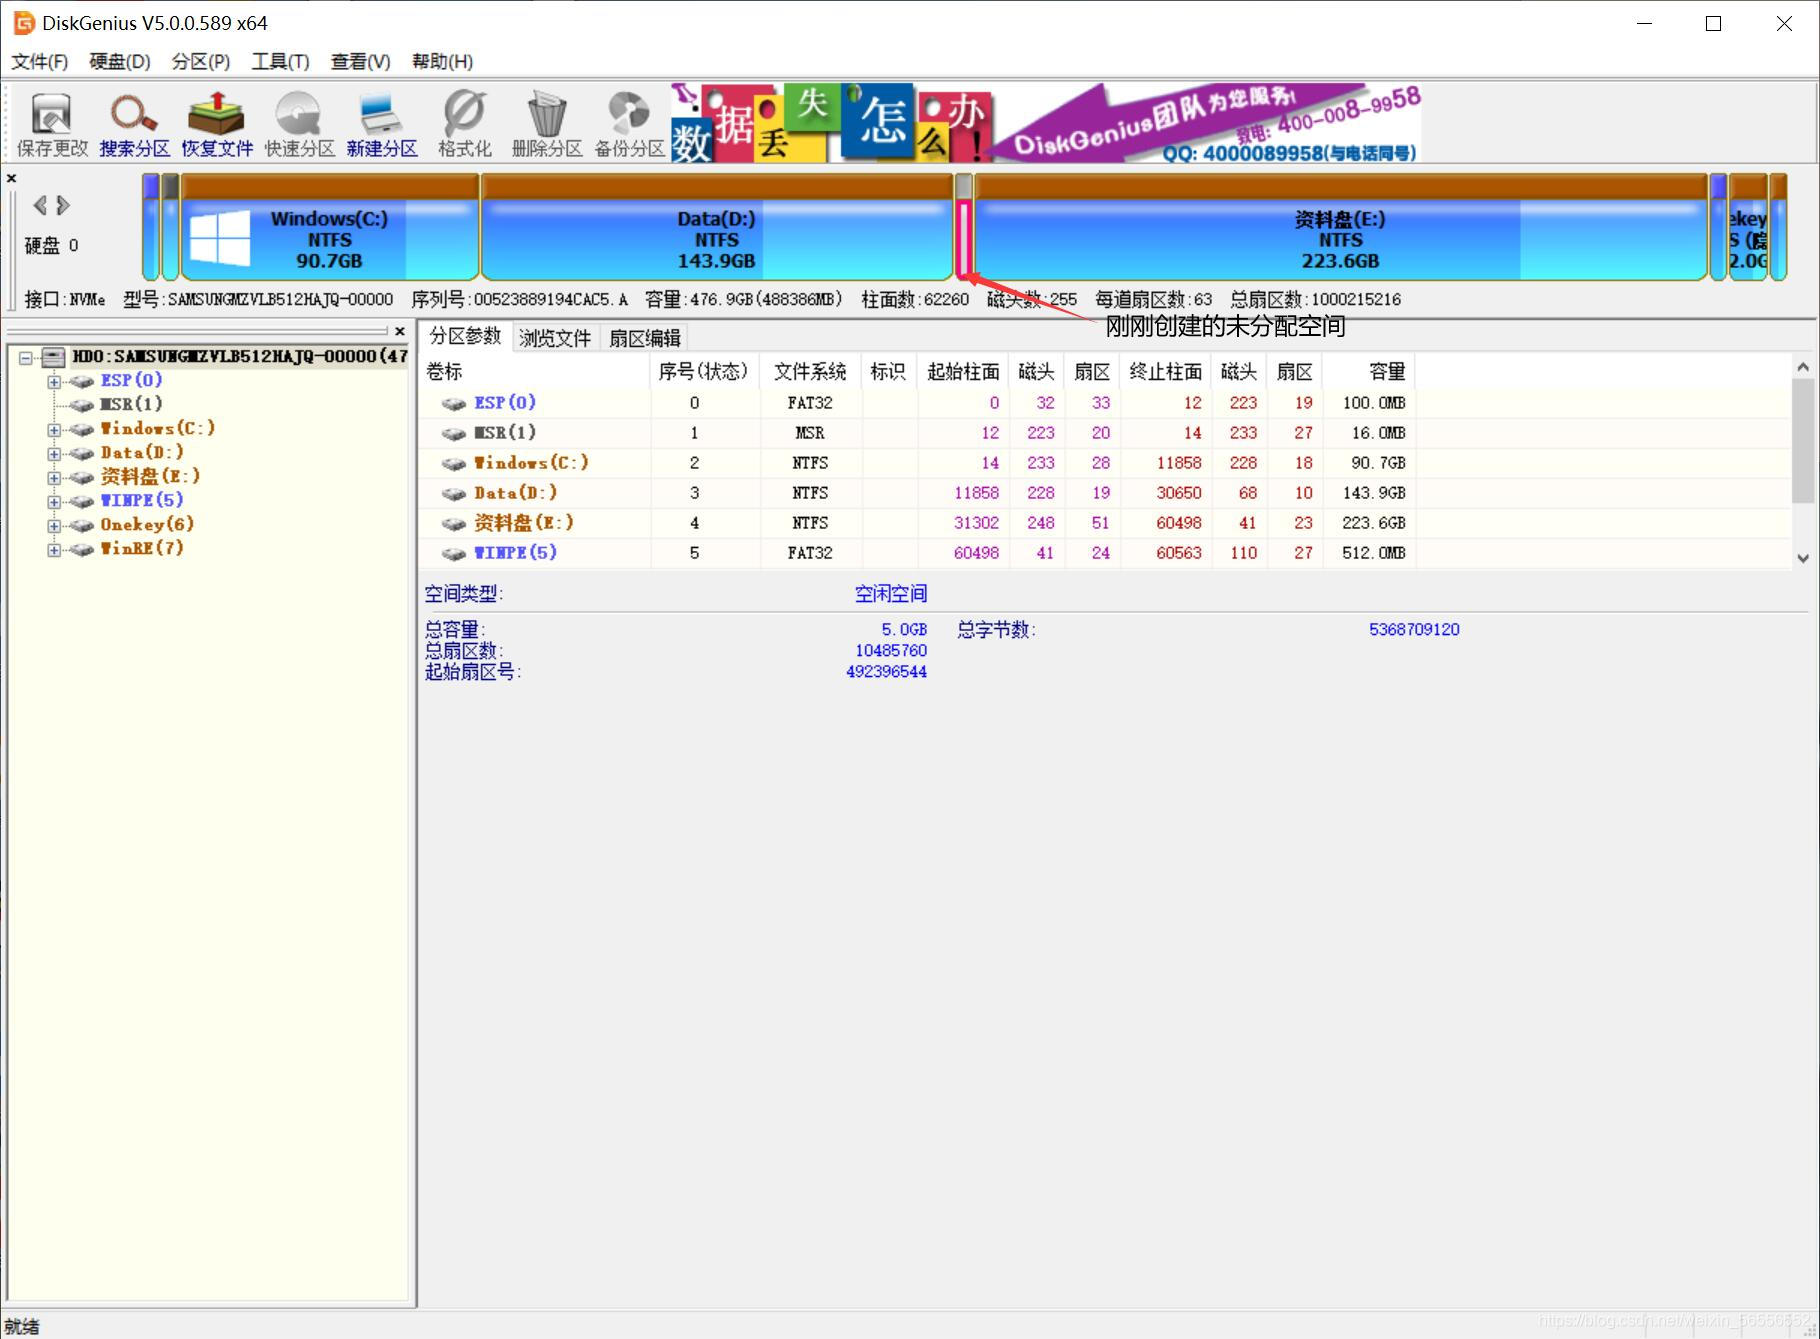
Task: Click the Delete Partition (删除分区) icon
Action: 547,124
